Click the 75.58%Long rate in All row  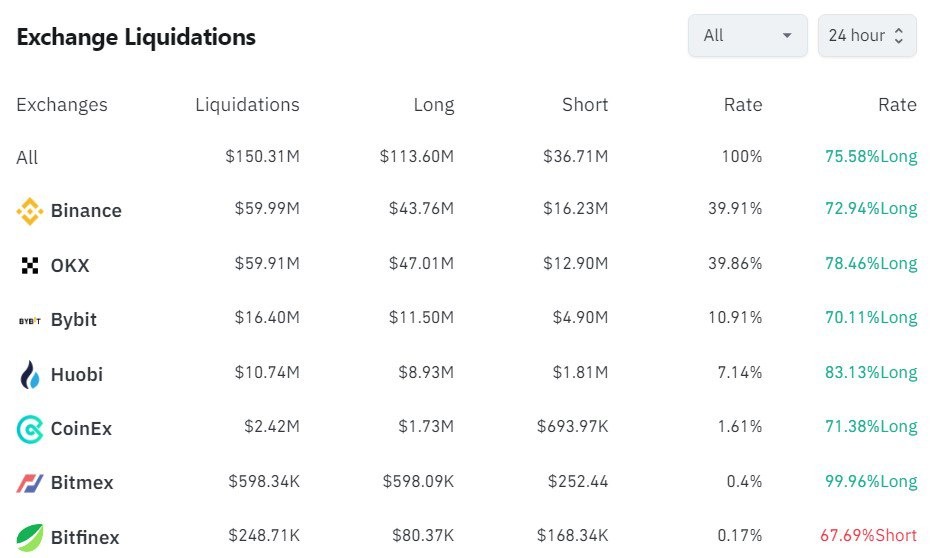coord(870,157)
